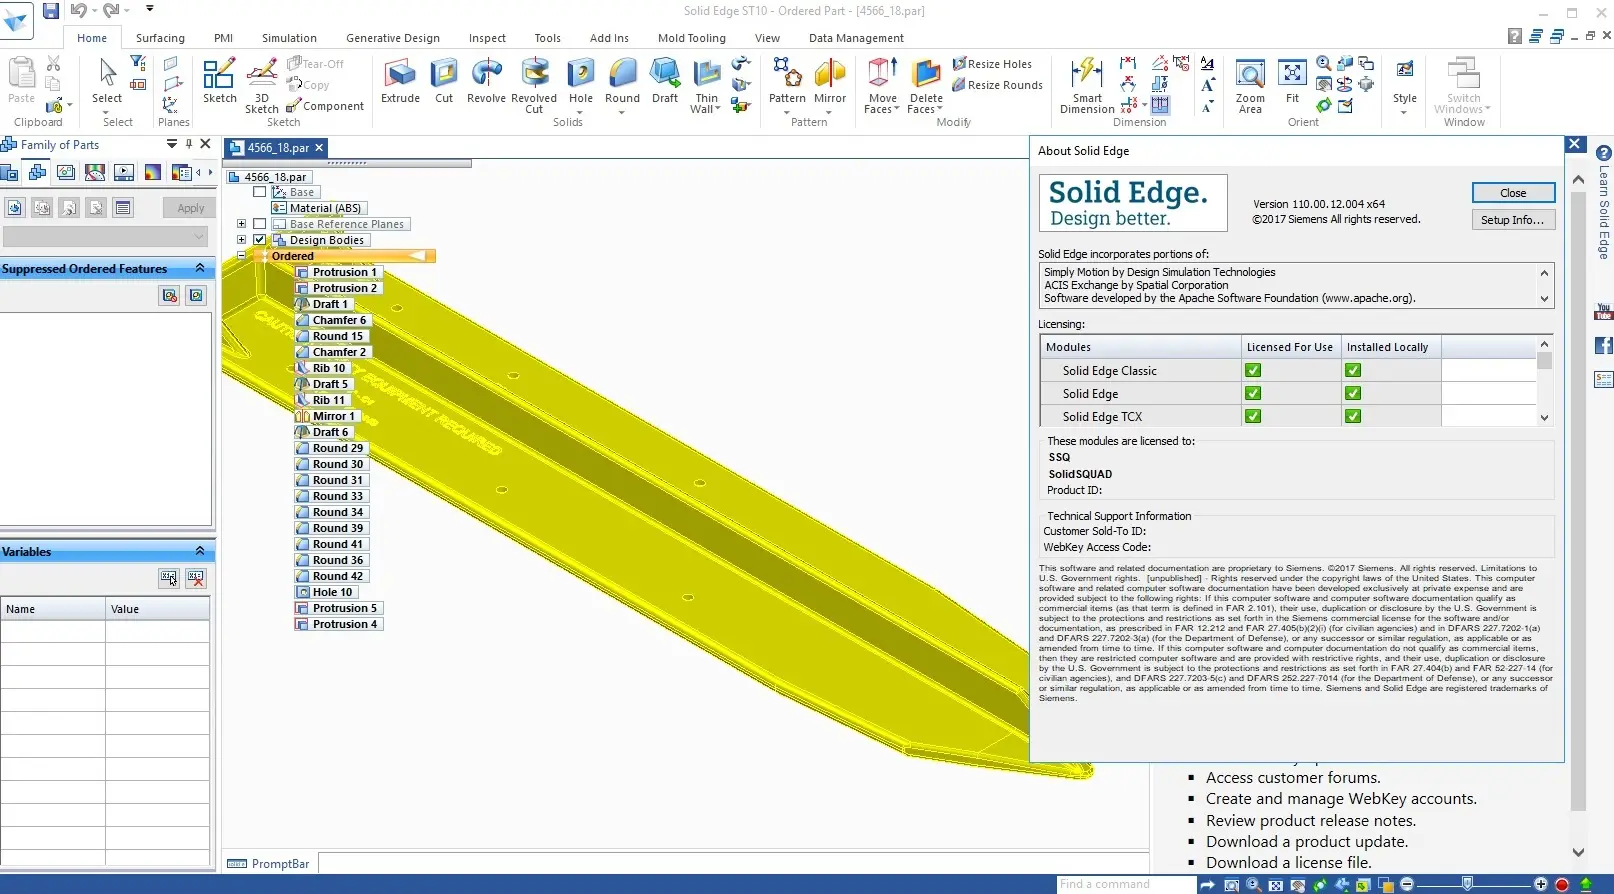1614x894 pixels.
Task: Adjust the zoom slider in status bar
Action: click(x=1467, y=884)
